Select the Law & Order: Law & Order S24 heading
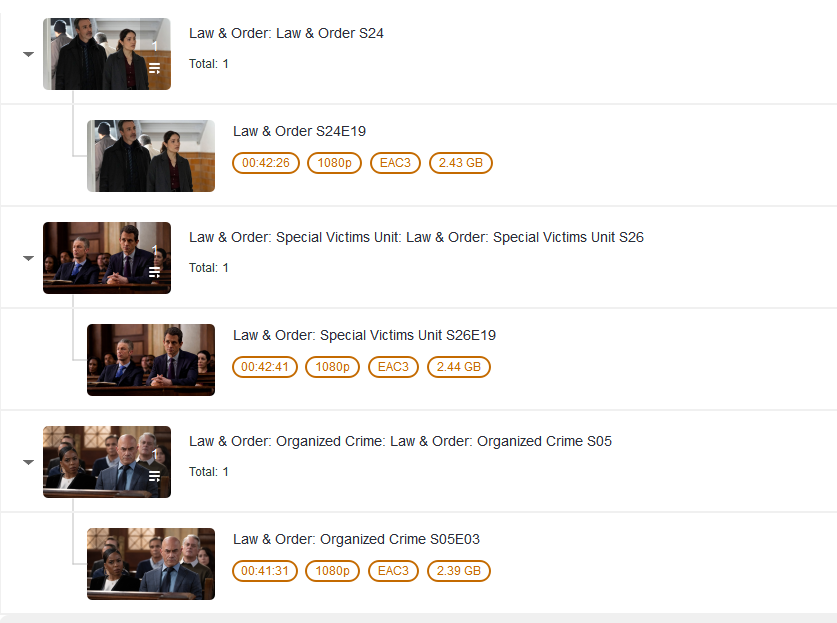 286,33
